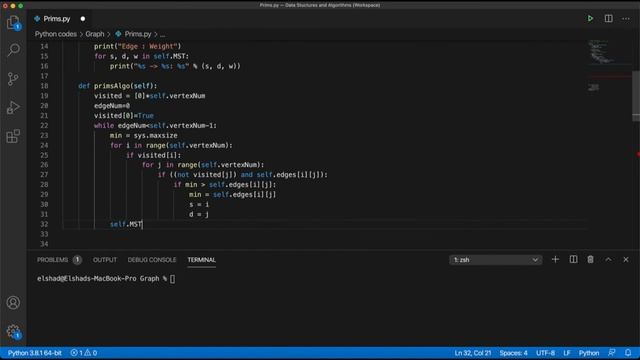Expand Prims.py breadcrumb item
The height and width of the screenshot is (360, 640).
coord(138,34)
